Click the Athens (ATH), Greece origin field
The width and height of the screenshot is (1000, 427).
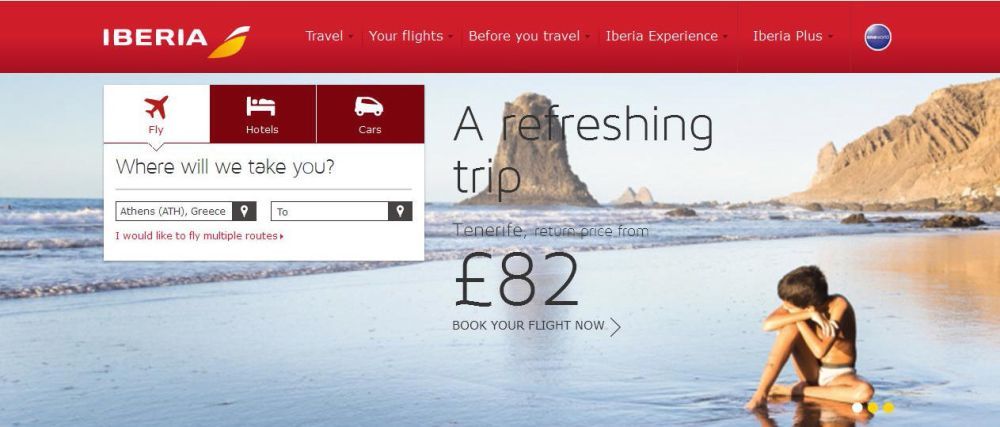point(173,211)
